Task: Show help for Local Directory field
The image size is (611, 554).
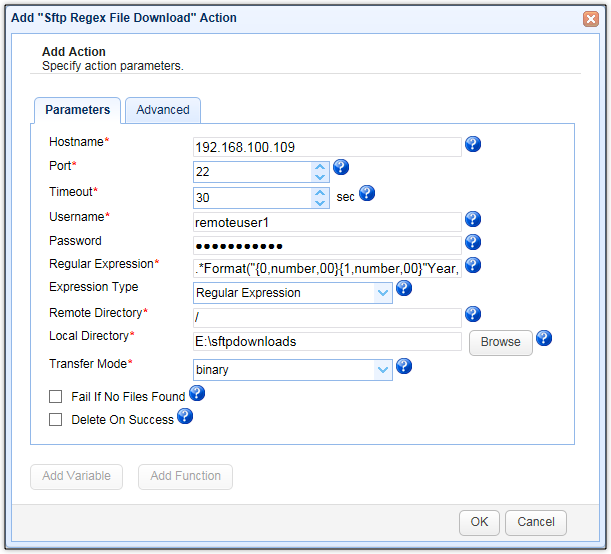Action: (544, 338)
